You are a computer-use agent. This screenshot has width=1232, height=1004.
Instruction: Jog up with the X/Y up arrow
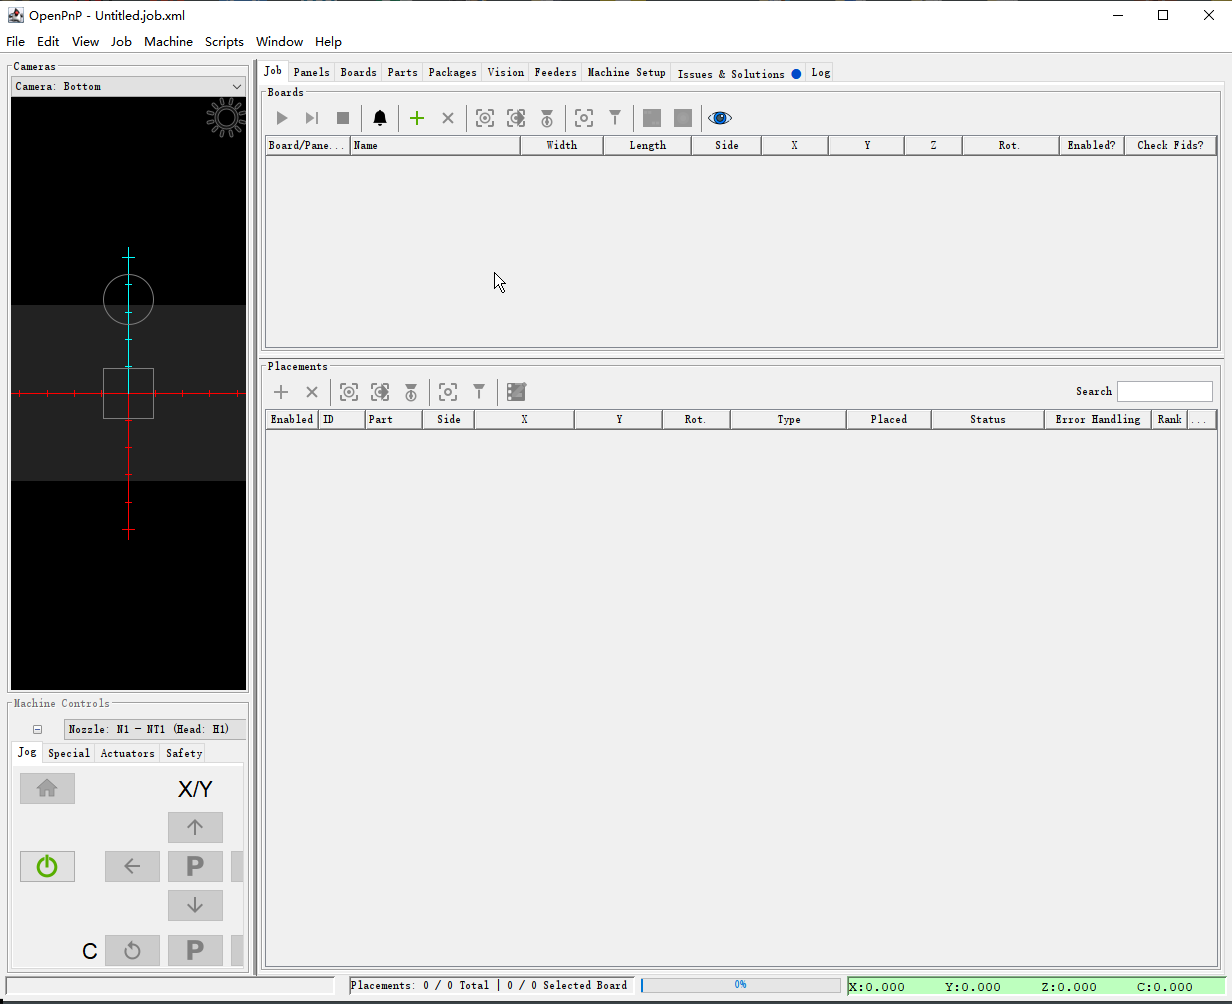pyautogui.click(x=195, y=827)
